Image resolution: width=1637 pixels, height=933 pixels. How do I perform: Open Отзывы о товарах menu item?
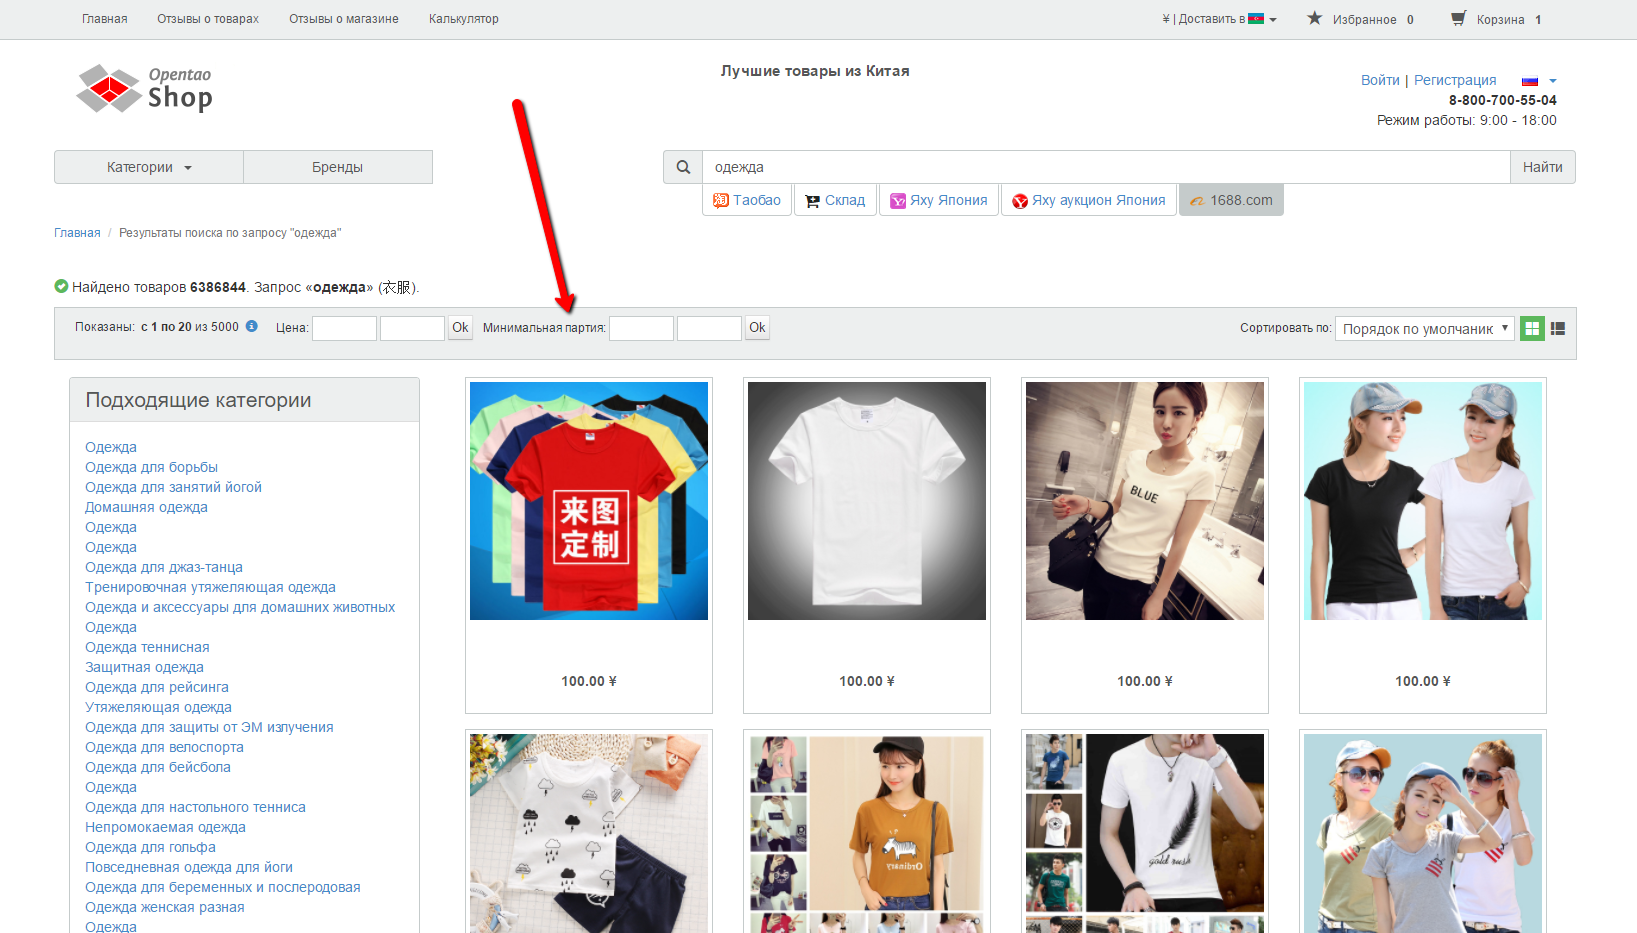tap(208, 19)
